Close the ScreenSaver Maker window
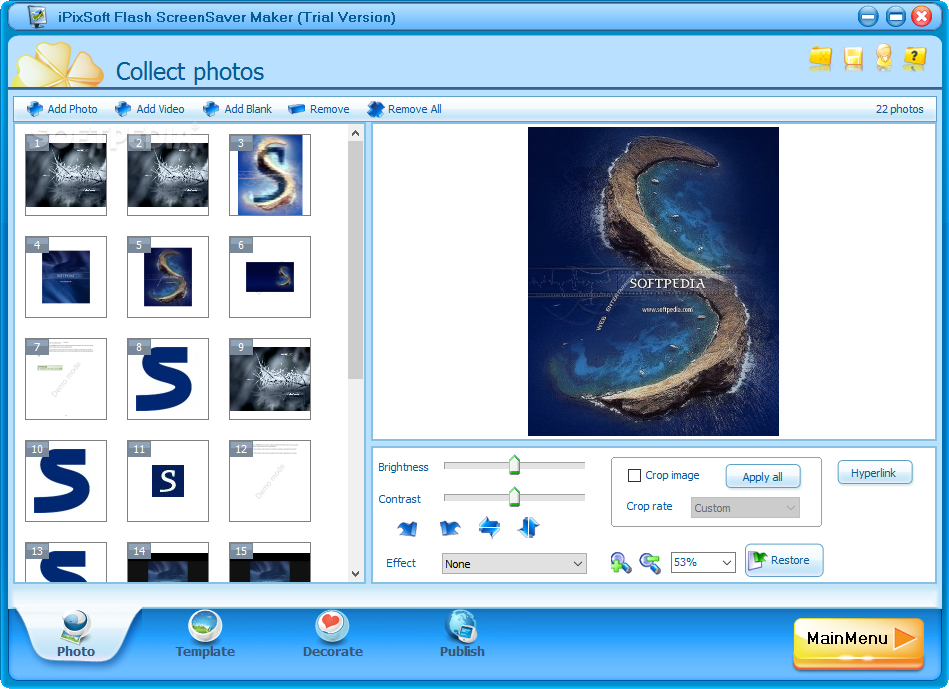 pos(922,16)
